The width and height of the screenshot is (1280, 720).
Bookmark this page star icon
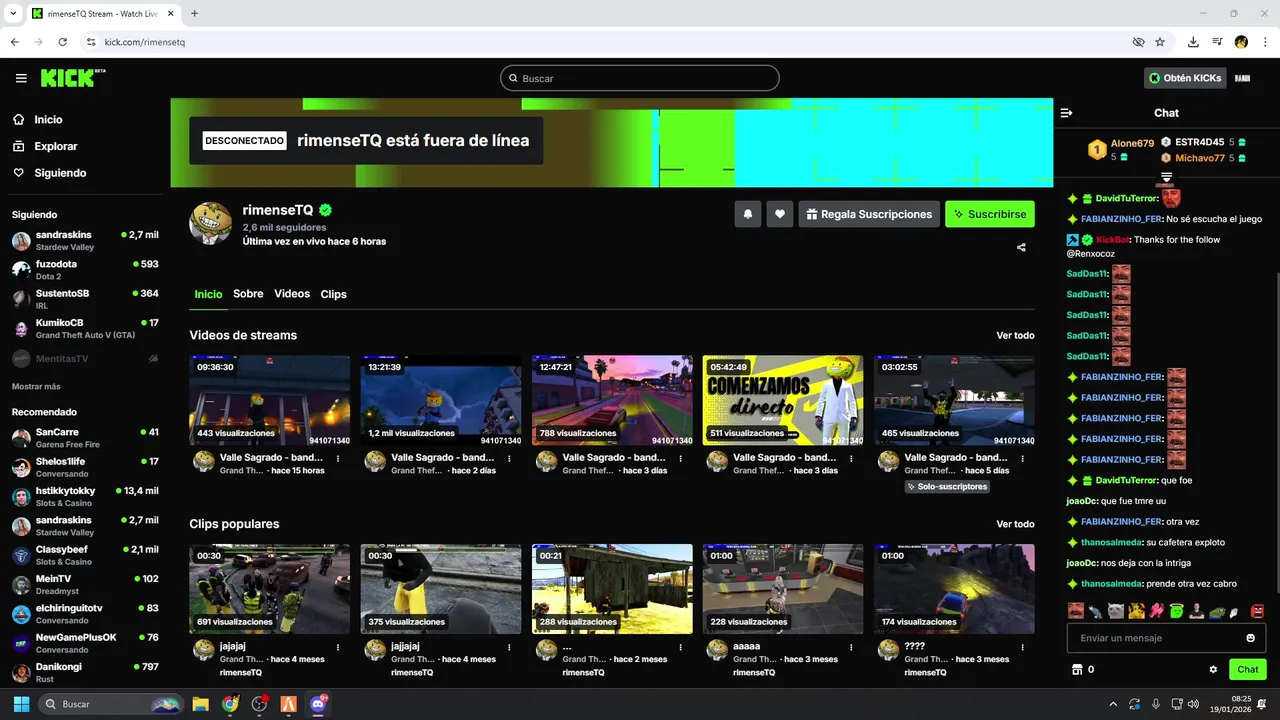click(1160, 42)
